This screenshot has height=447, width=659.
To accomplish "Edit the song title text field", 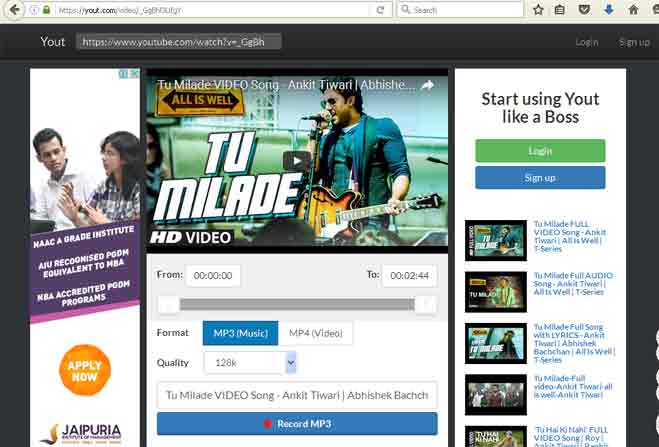I will point(297,395).
